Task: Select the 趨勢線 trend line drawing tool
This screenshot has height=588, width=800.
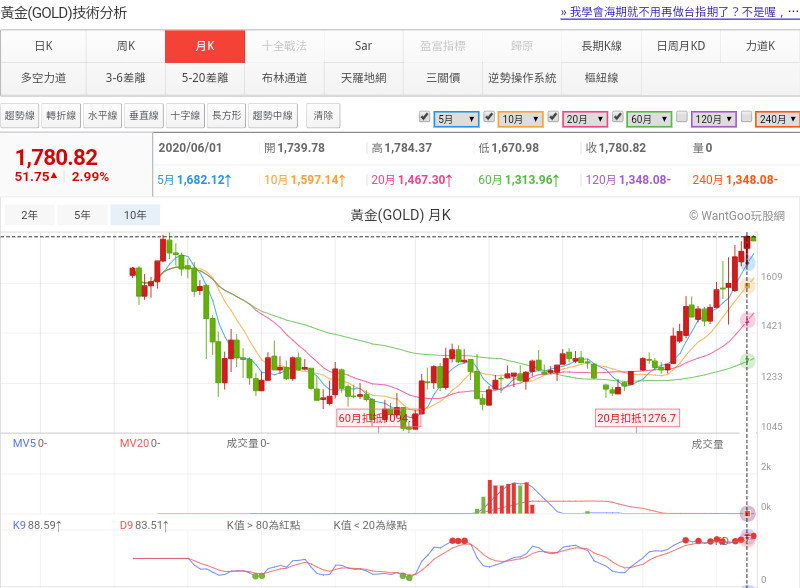Action: point(20,115)
